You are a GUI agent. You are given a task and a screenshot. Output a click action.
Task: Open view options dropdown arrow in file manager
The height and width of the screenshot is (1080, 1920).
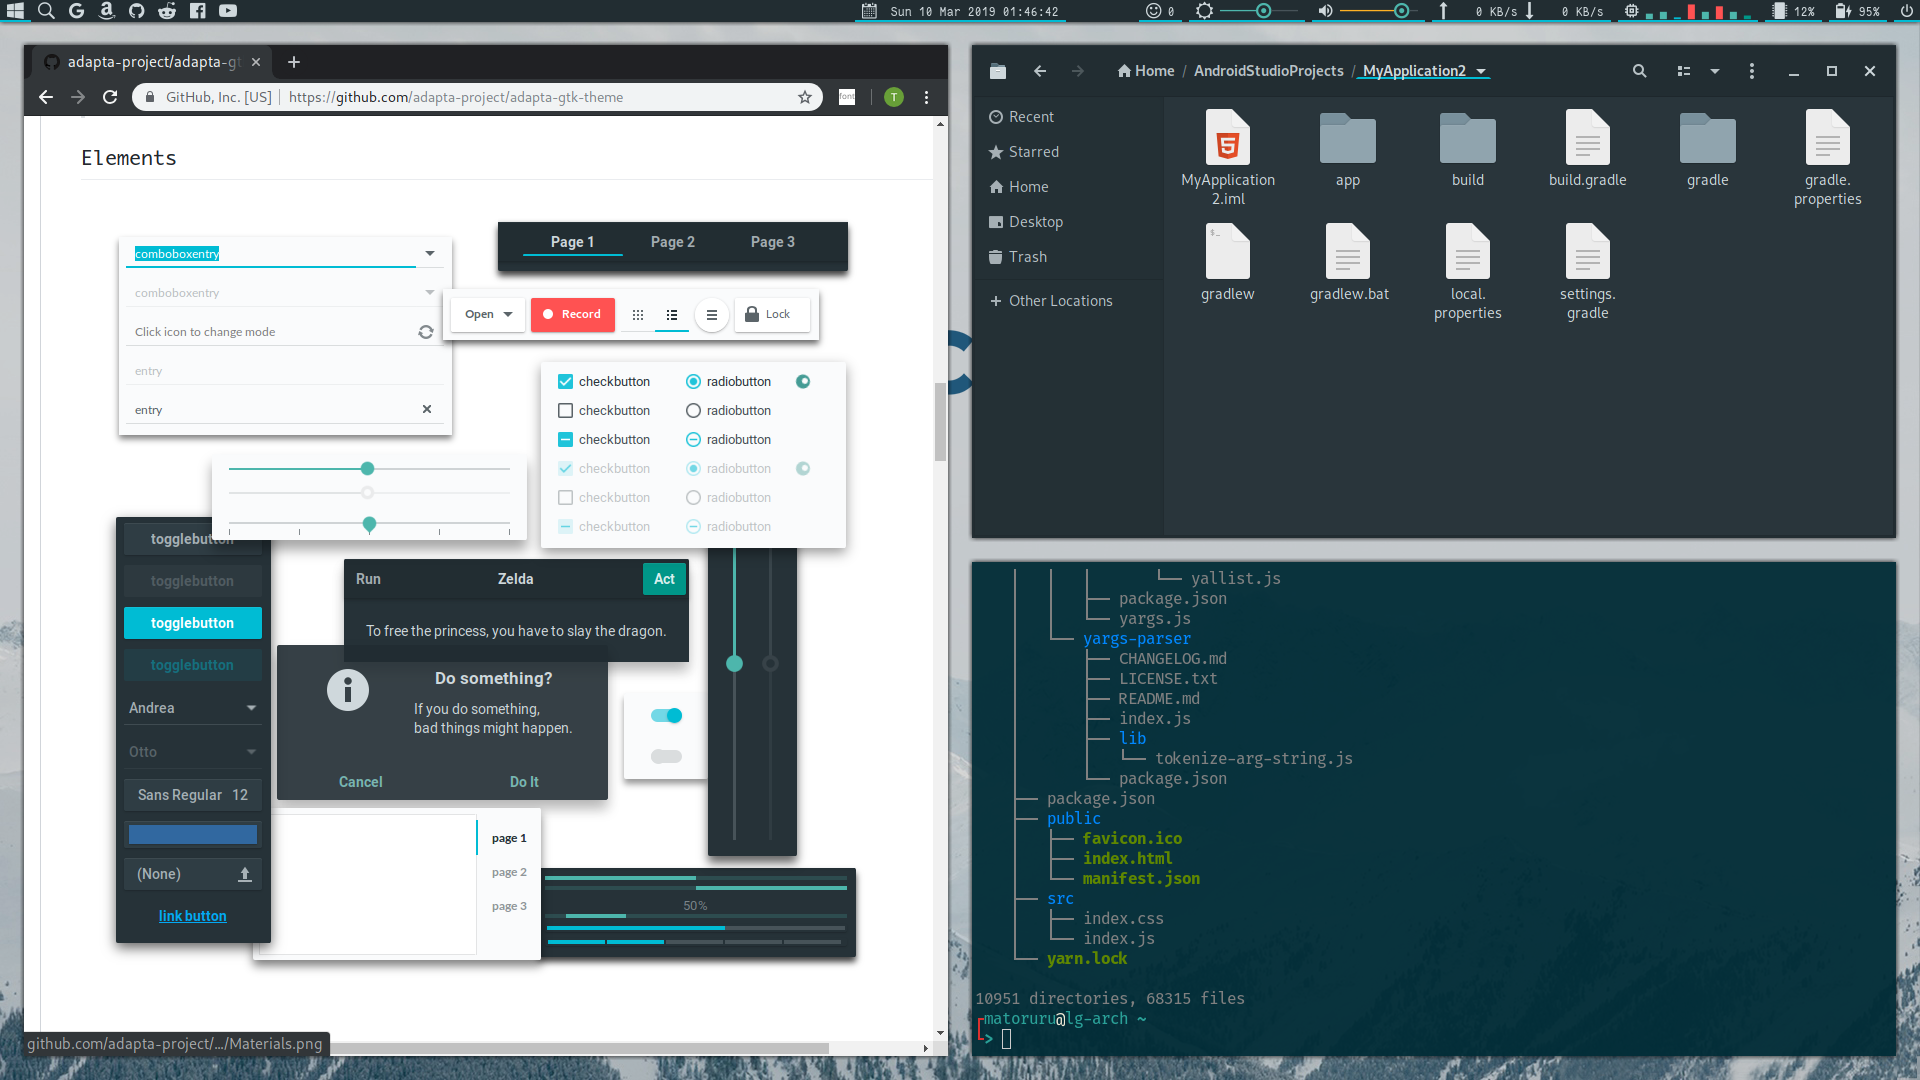pyautogui.click(x=1715, y=71)
